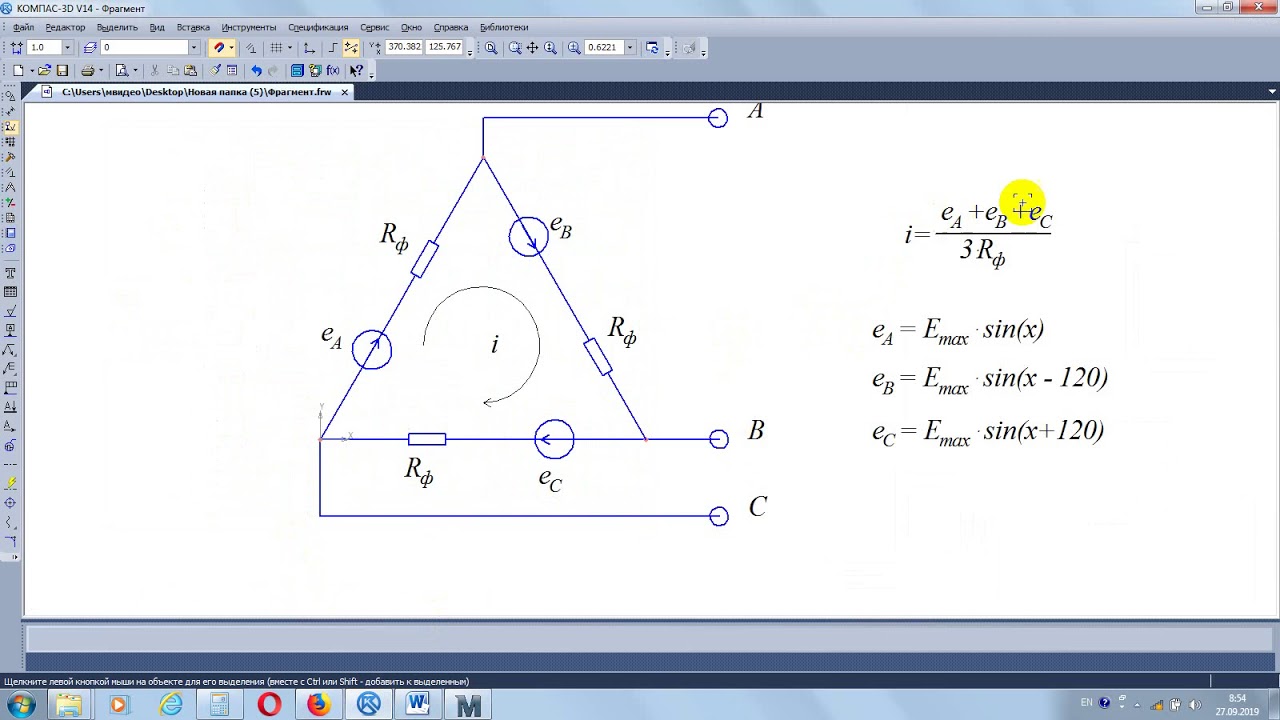Screen dimensions: 1280x720
Task: Refresh the view with redraw icon
Action: 652,47
